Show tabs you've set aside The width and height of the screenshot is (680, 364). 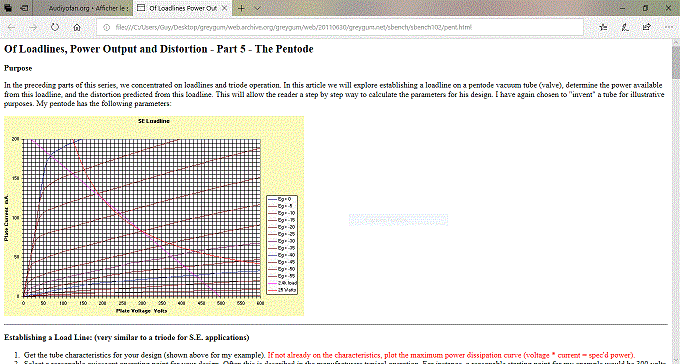coord(8,8)
